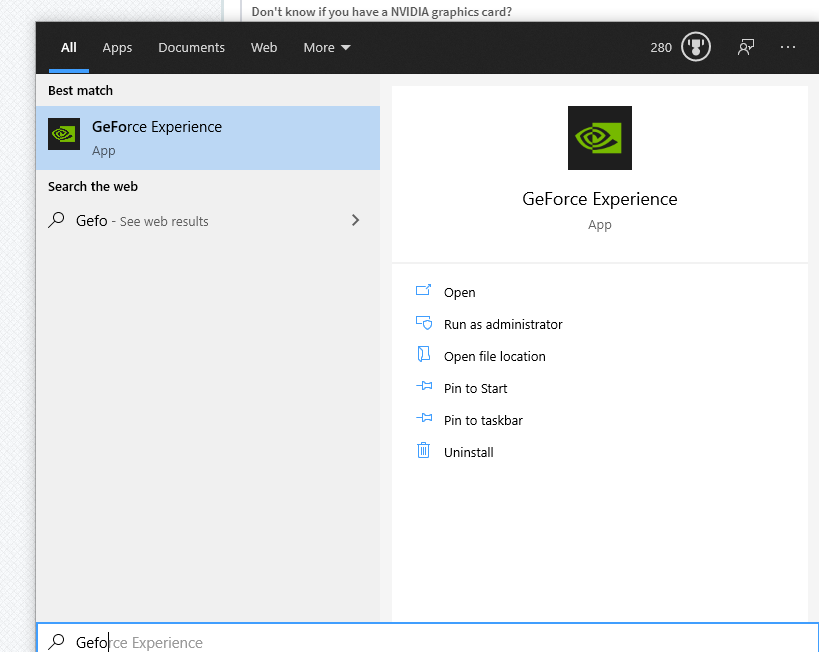Image resolution: width=819 pixels, height=652 pixels.
Task: Click the Uninstall trash can icon
Action: pyautogui.click(x=423, y=450)
